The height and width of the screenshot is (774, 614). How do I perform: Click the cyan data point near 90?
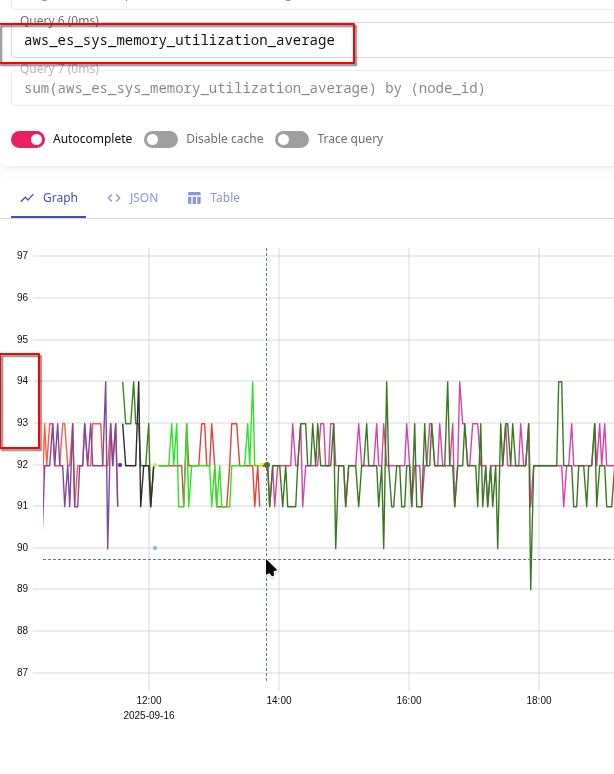155,548
